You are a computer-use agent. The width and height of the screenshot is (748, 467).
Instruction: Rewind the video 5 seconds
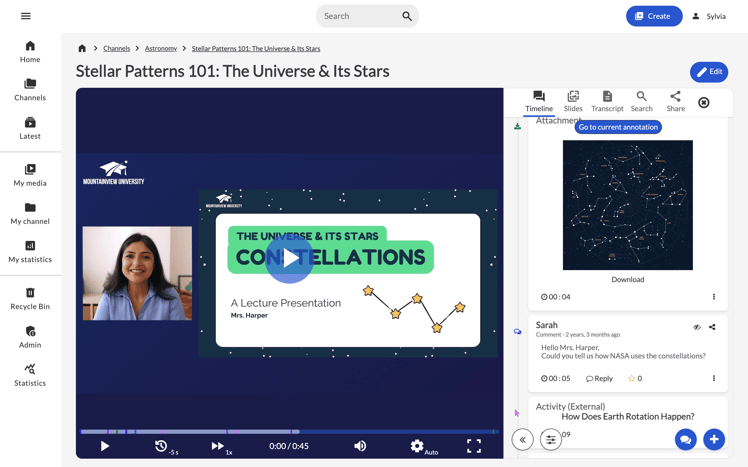click(162, 446)
